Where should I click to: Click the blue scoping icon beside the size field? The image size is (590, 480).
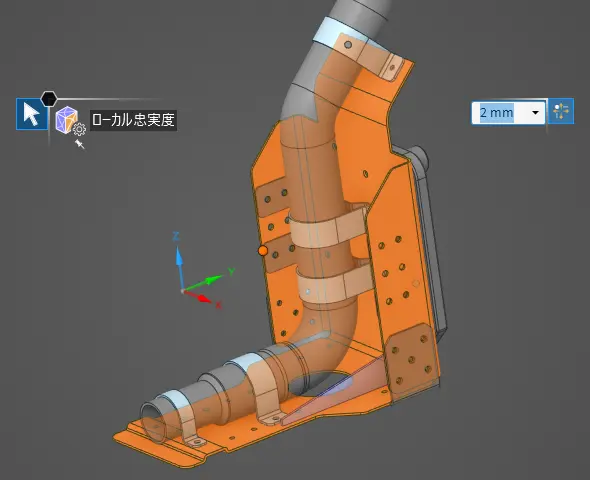[561, 111]
